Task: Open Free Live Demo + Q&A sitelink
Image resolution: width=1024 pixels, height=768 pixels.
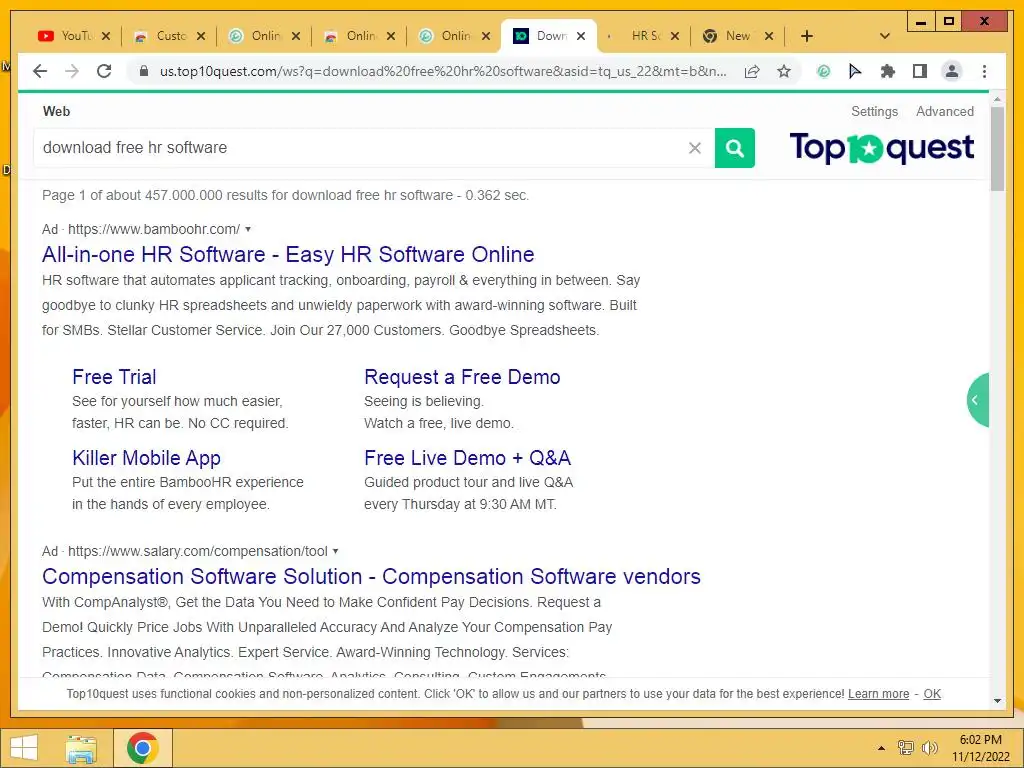Action: [x=467, y=458]
